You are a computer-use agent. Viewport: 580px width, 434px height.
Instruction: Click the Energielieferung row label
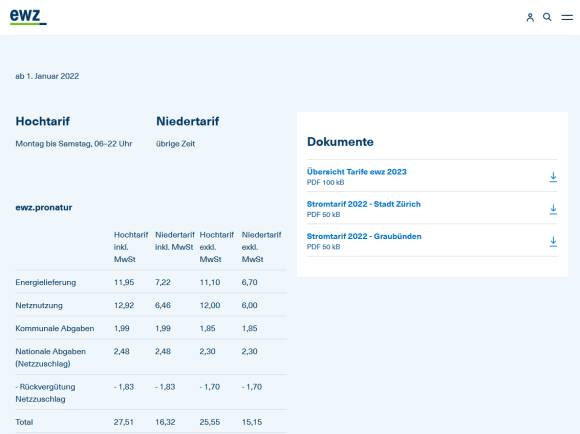pos(46,282)
